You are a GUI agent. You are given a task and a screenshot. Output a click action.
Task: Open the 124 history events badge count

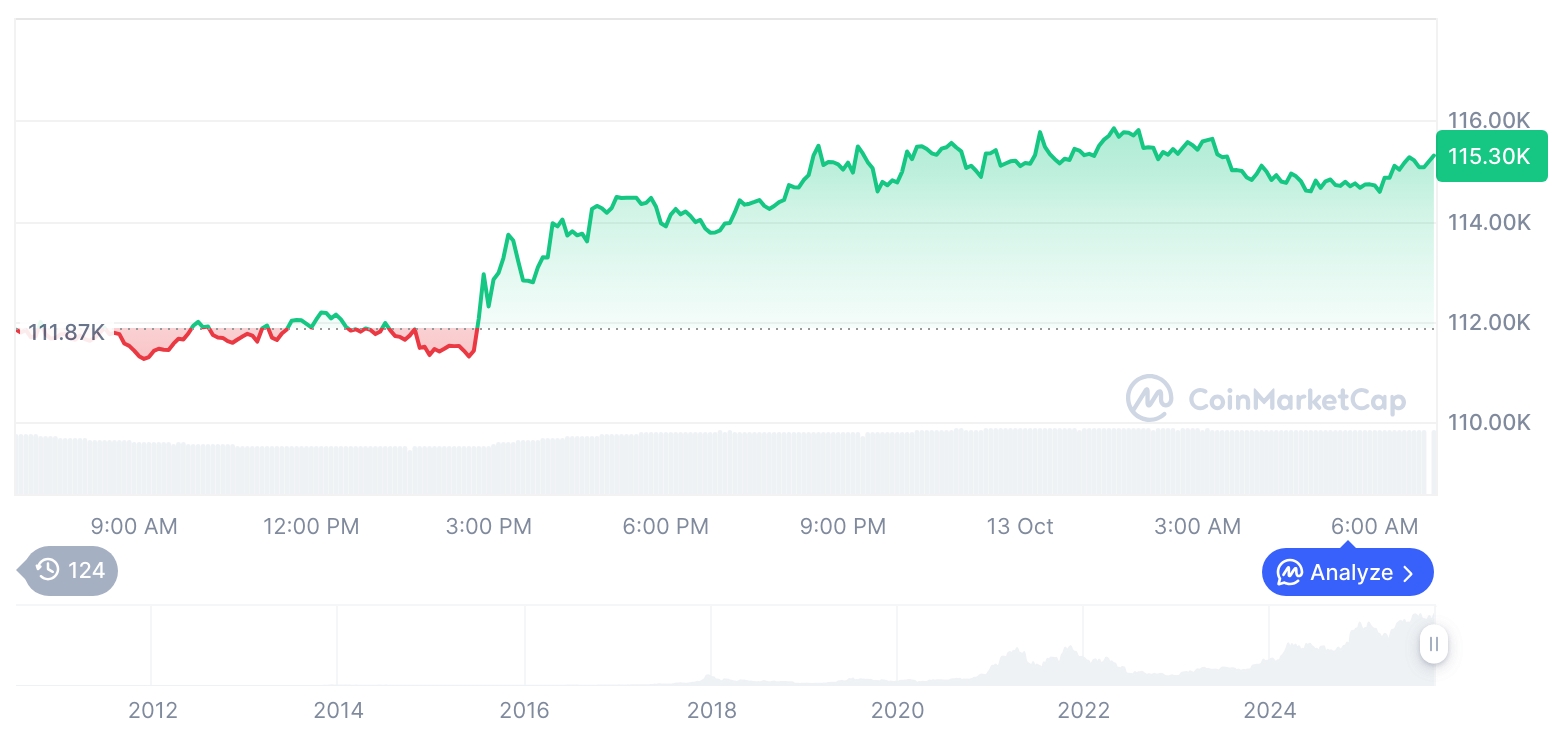point(86,570)
